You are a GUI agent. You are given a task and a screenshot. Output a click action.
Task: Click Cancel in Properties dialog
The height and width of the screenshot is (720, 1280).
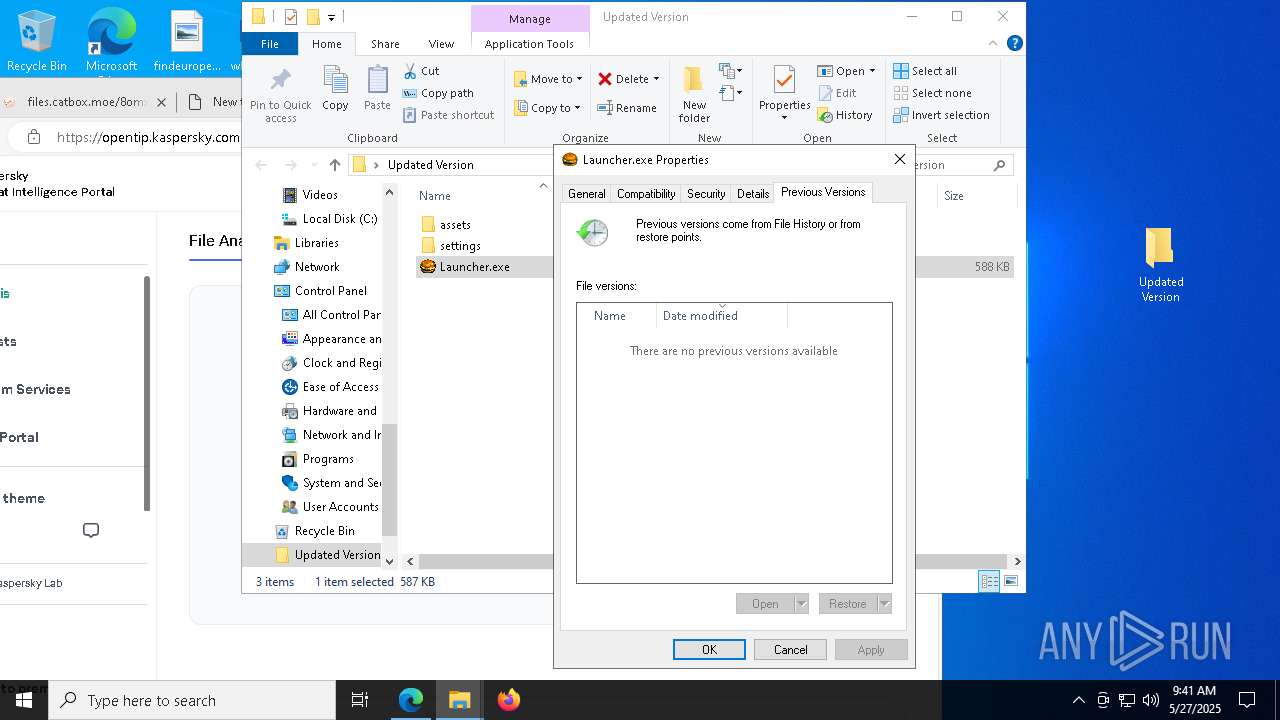(x=790, y=650)
